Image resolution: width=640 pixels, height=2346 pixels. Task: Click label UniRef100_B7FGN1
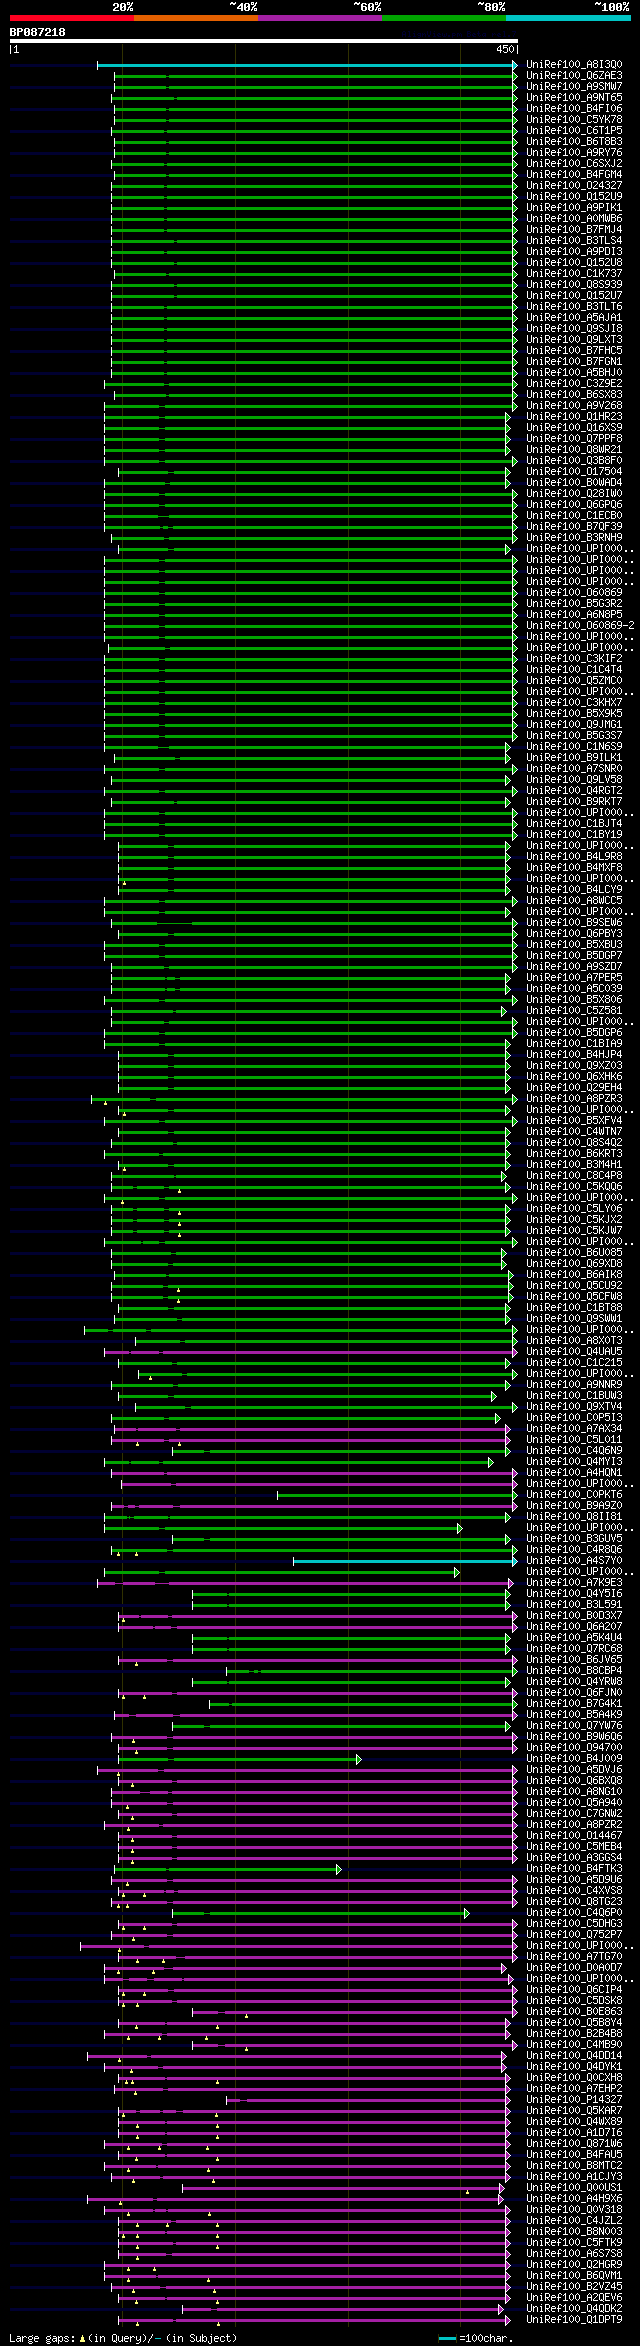[x=574, y=362]
